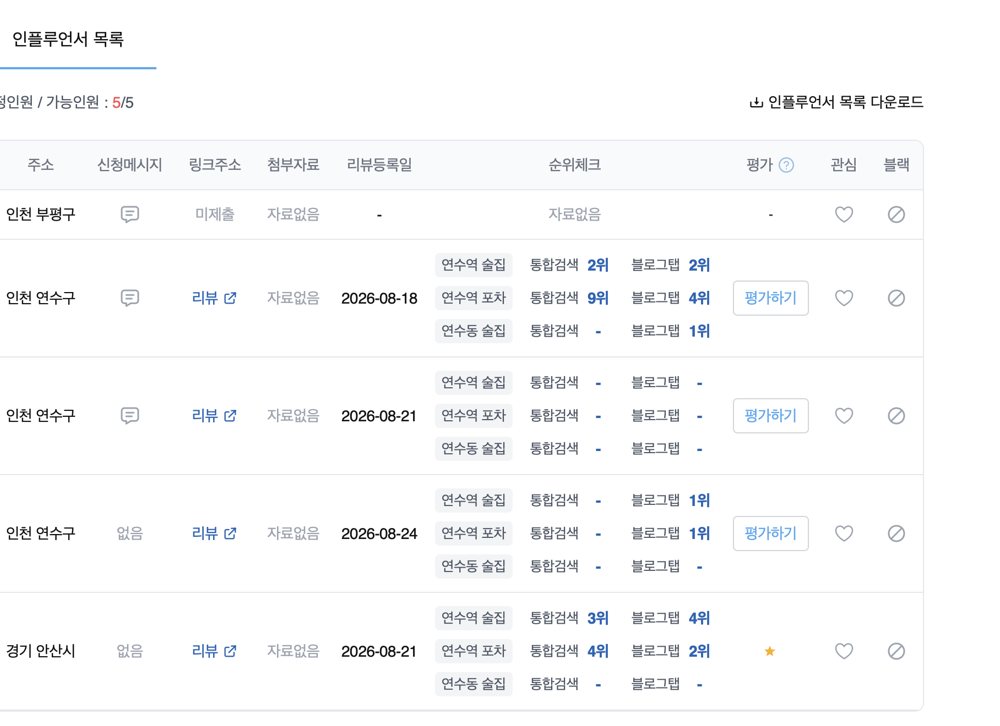
Task: Open application message for 인천 부평구 row
Action: pyautogui.click(x=129, y=214)
